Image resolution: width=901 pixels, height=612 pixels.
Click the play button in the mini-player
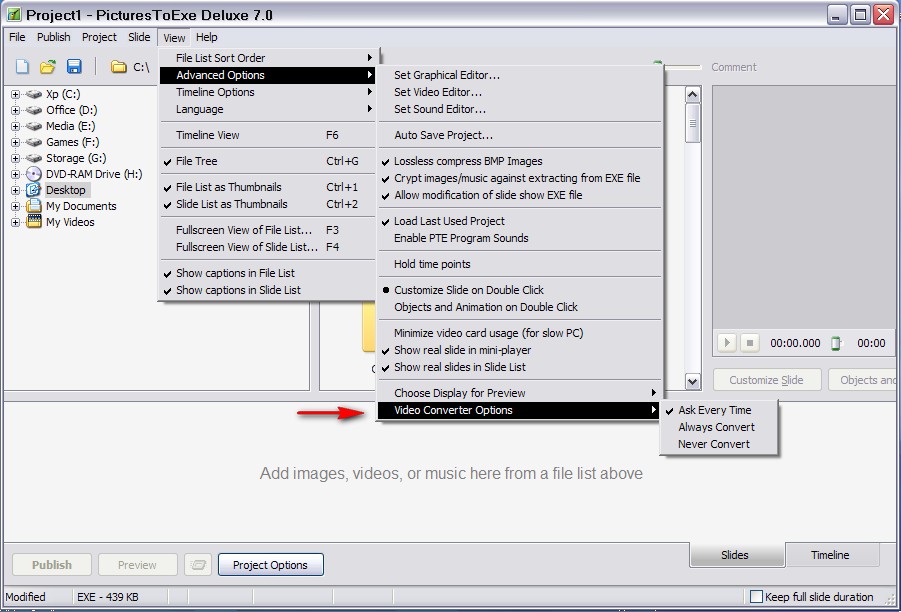coord(727,343)
